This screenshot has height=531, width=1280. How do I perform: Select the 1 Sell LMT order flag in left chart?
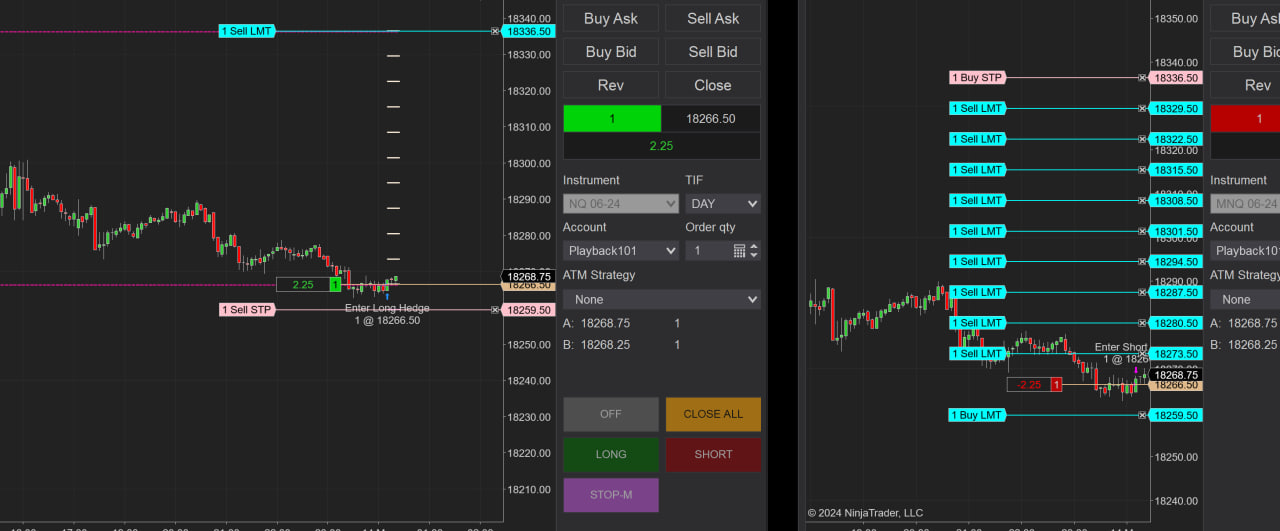point(247,31)
